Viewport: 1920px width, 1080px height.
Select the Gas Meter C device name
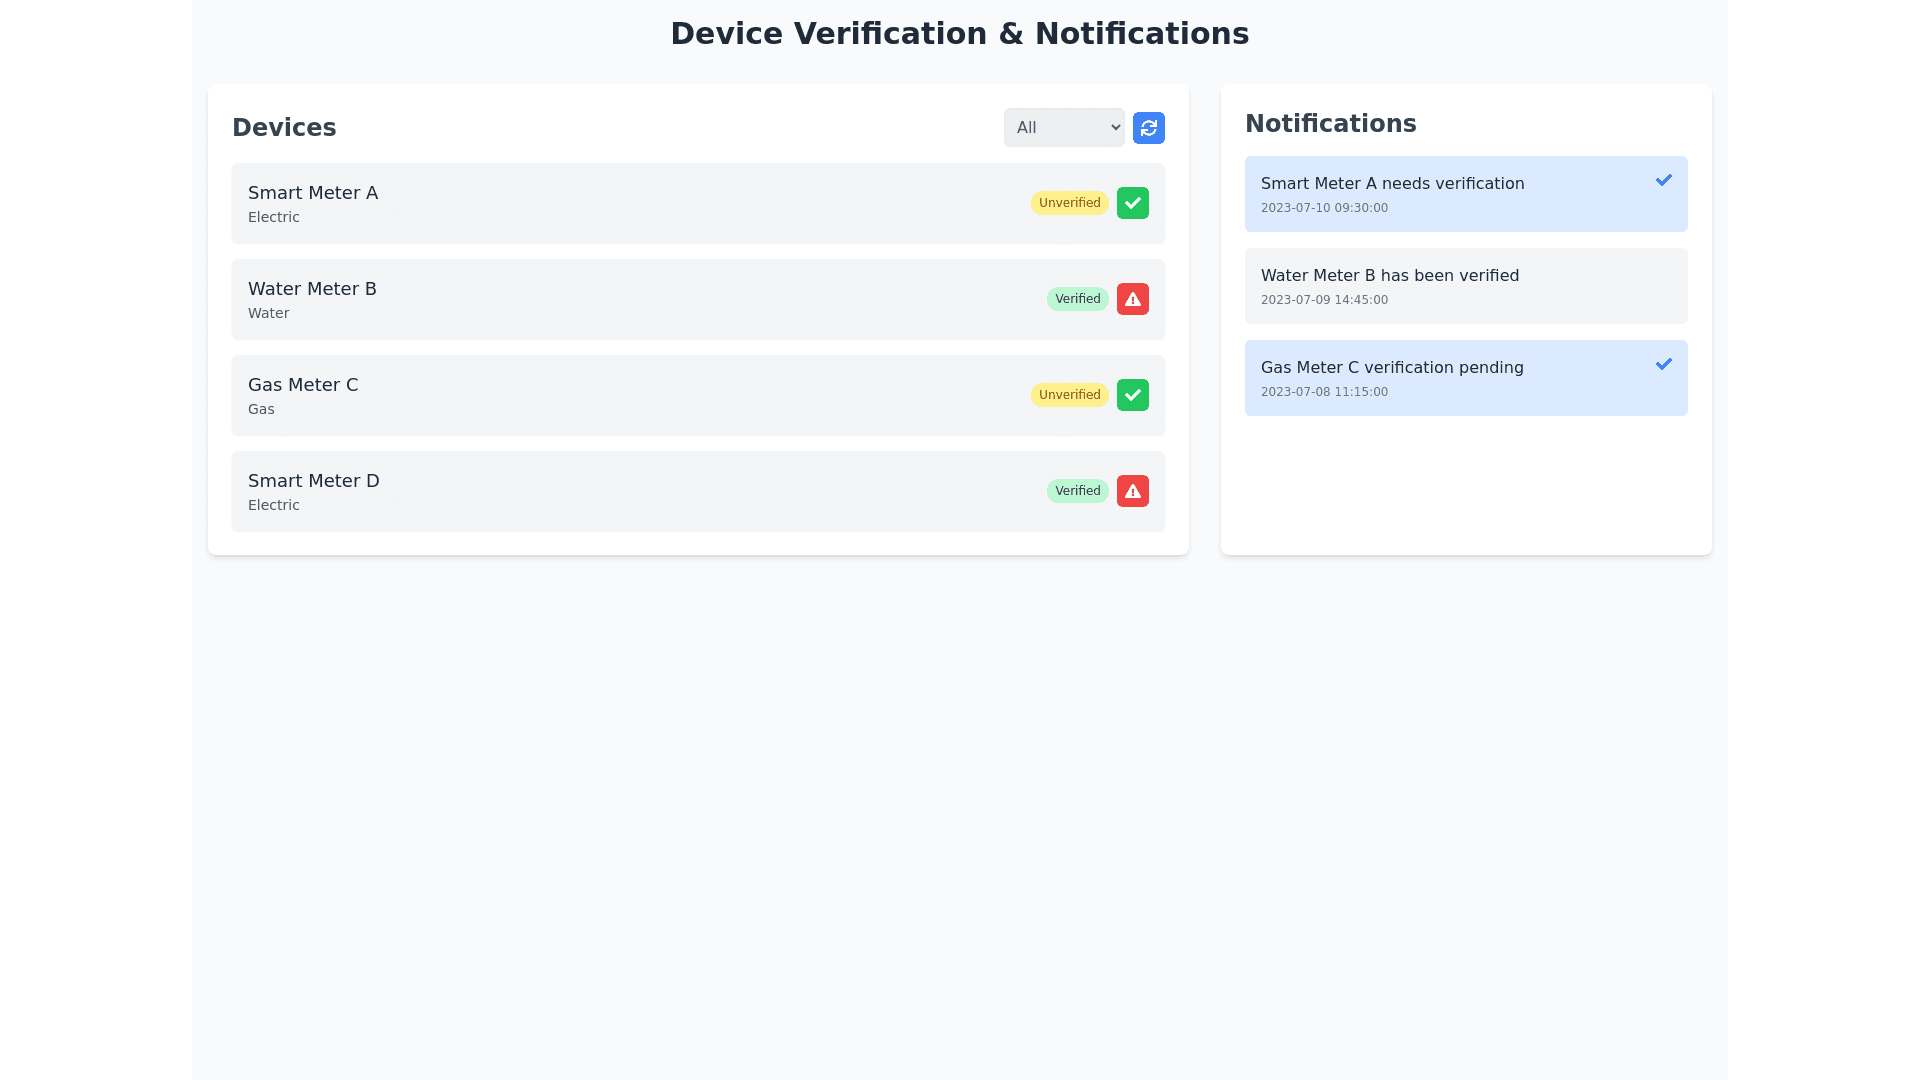(x=303, y=385)
